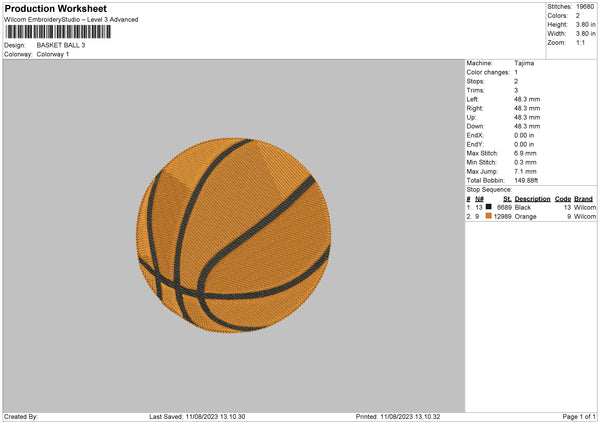Click the 'Black' thread description
This screenshot has height=424, width=600.
click(x=523, y=207)
